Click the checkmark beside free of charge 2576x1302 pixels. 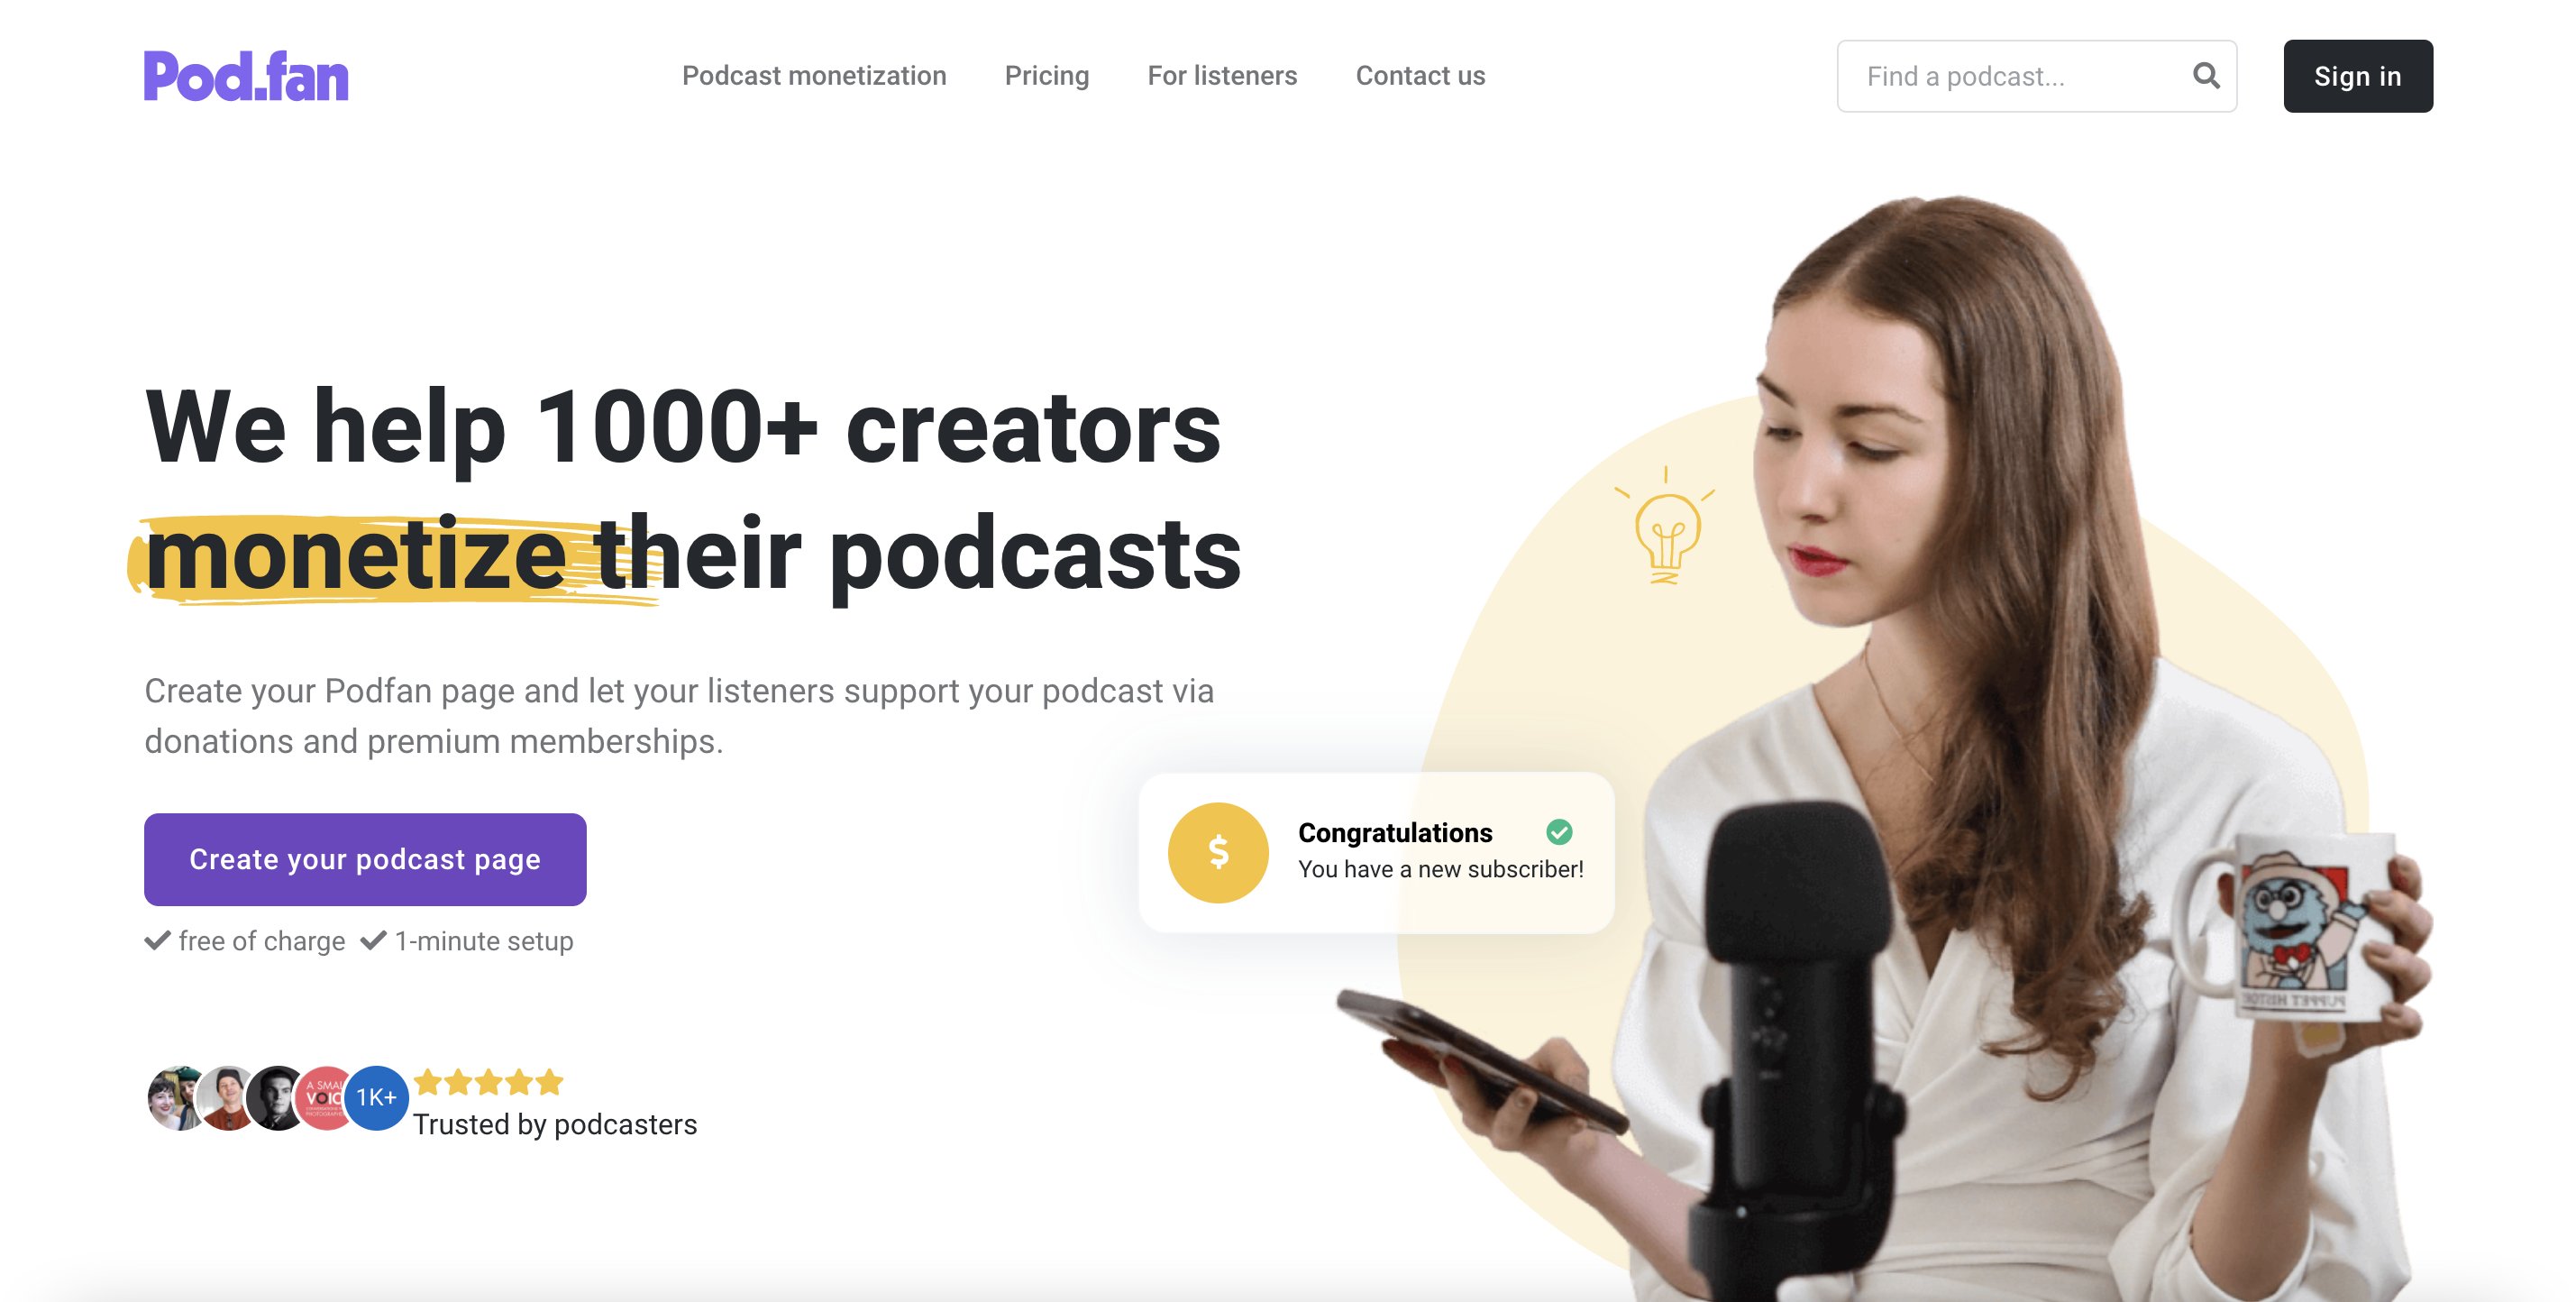pyautogui.click(x=157, y=940)
